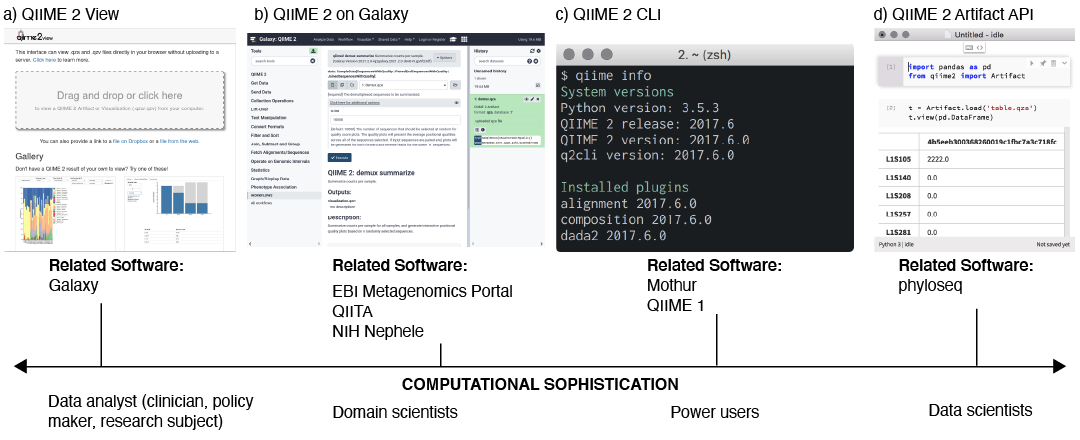Delete the first notebook cell with trash icon
Screen dimensions: 1080x440
tap(1052, 63)
